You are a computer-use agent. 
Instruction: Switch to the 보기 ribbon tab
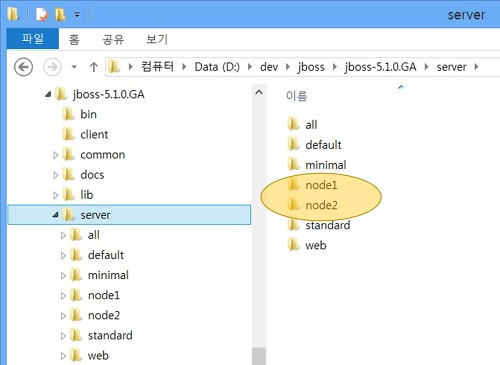point(157,39)
